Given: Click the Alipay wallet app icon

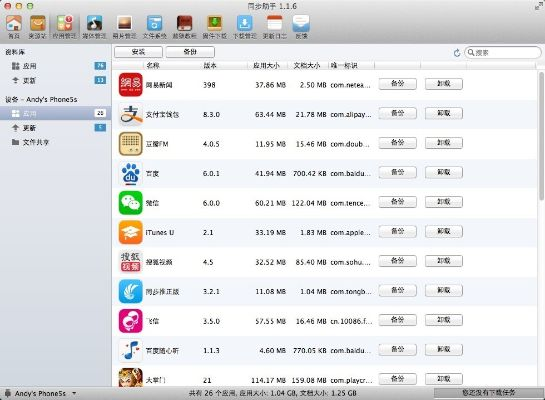Looking at the screenshot, I should pyautogui.click(x=130, y=114).
